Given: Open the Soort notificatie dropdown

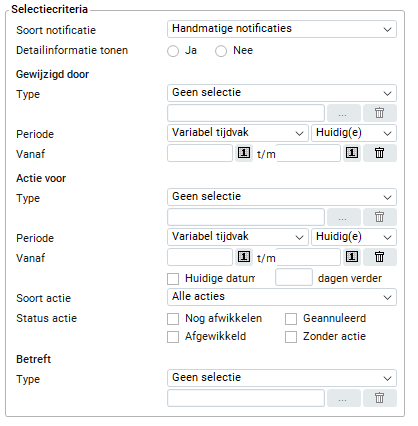Looking at the screenshot, I should click(x=282, y=29).
